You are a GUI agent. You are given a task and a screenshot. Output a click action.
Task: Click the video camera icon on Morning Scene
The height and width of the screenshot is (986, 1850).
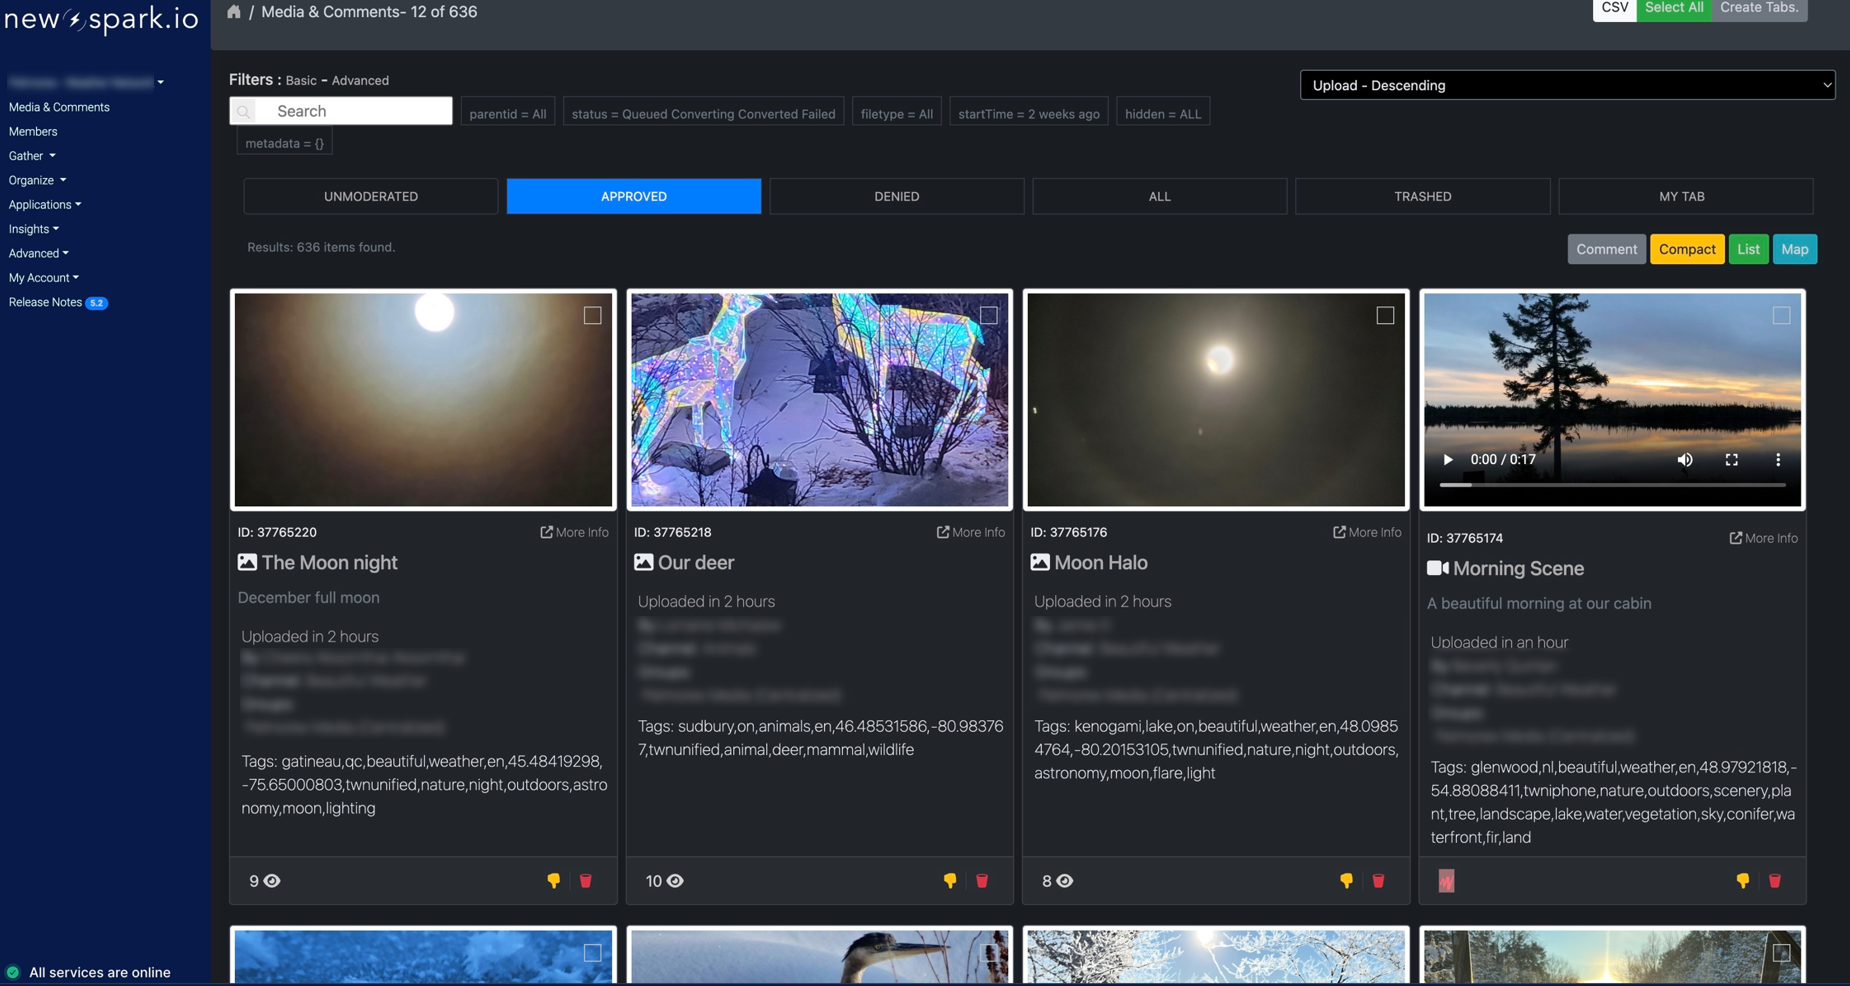click(x=1435, y=568)
